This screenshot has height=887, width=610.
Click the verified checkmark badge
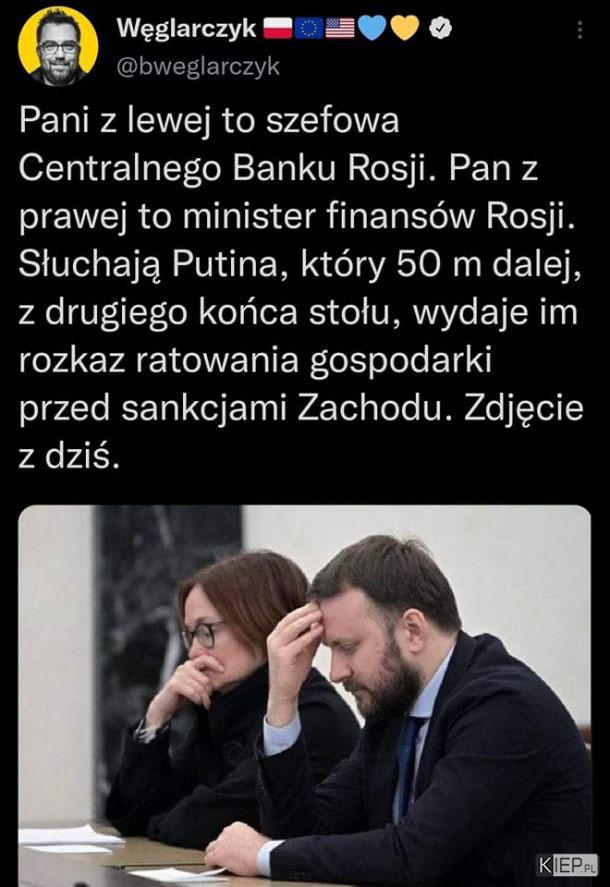(440, 28)
